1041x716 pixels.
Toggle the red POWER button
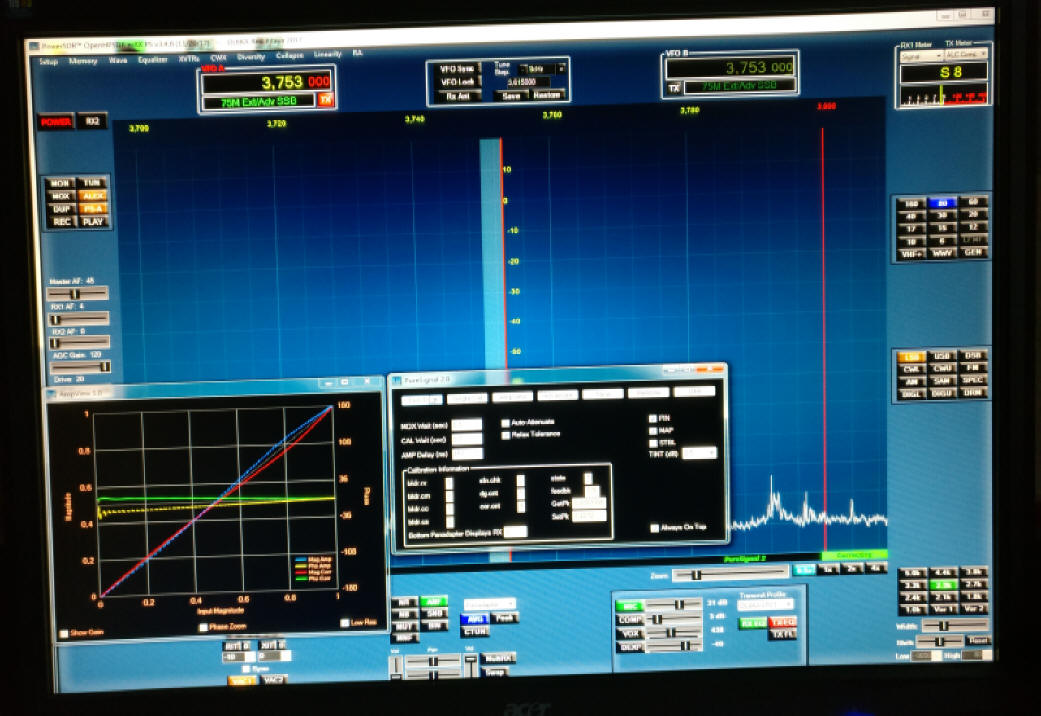point(56,122)
